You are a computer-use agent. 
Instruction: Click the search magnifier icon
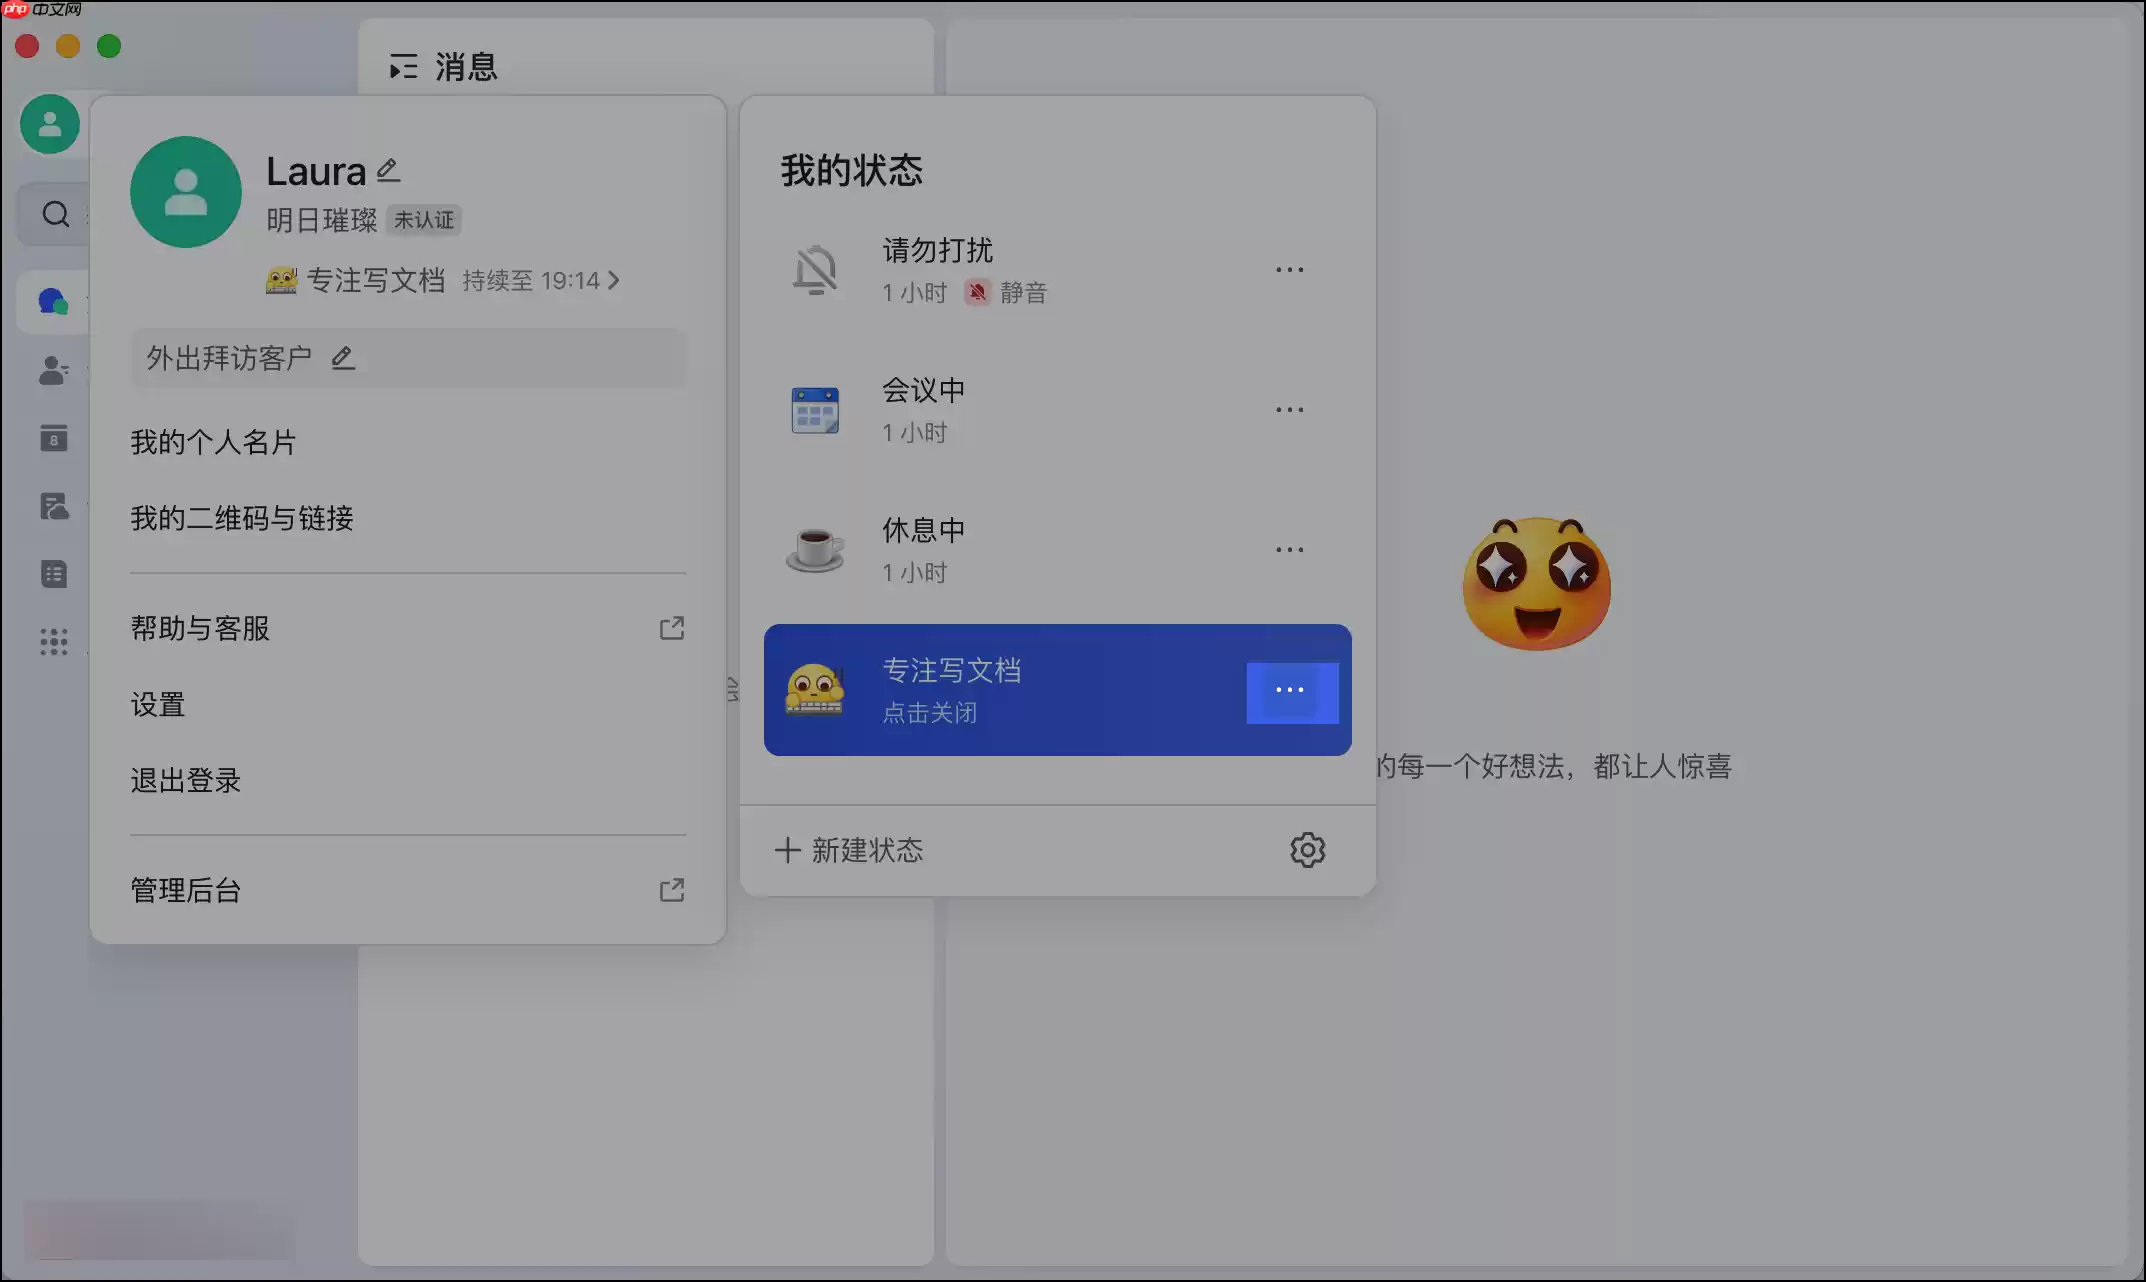point(55,213)
